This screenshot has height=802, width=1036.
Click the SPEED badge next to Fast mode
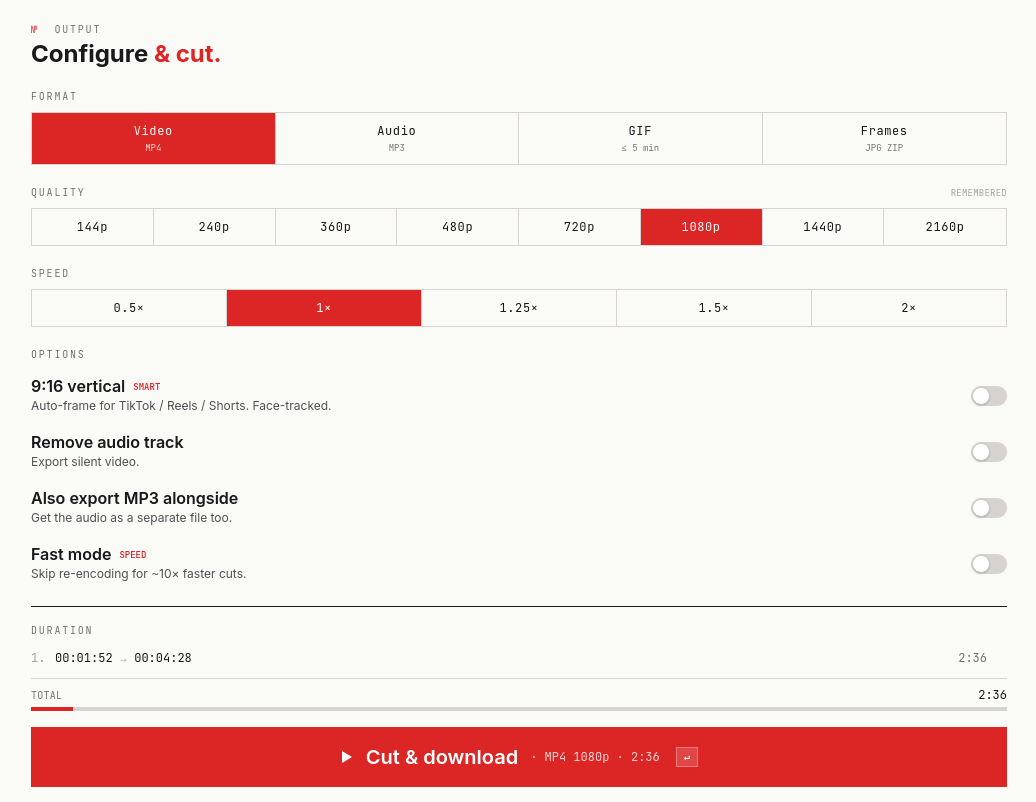click(x=133, y=555)
